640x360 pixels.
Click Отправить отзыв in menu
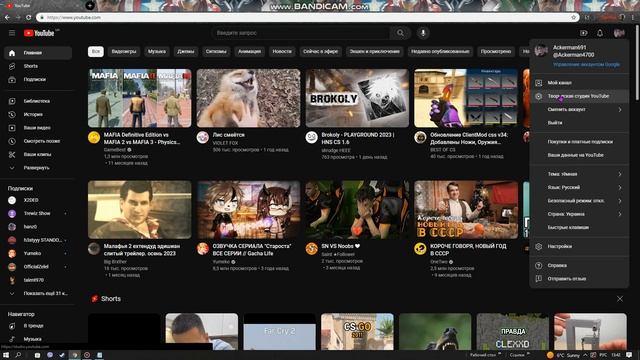coord(579,279)
